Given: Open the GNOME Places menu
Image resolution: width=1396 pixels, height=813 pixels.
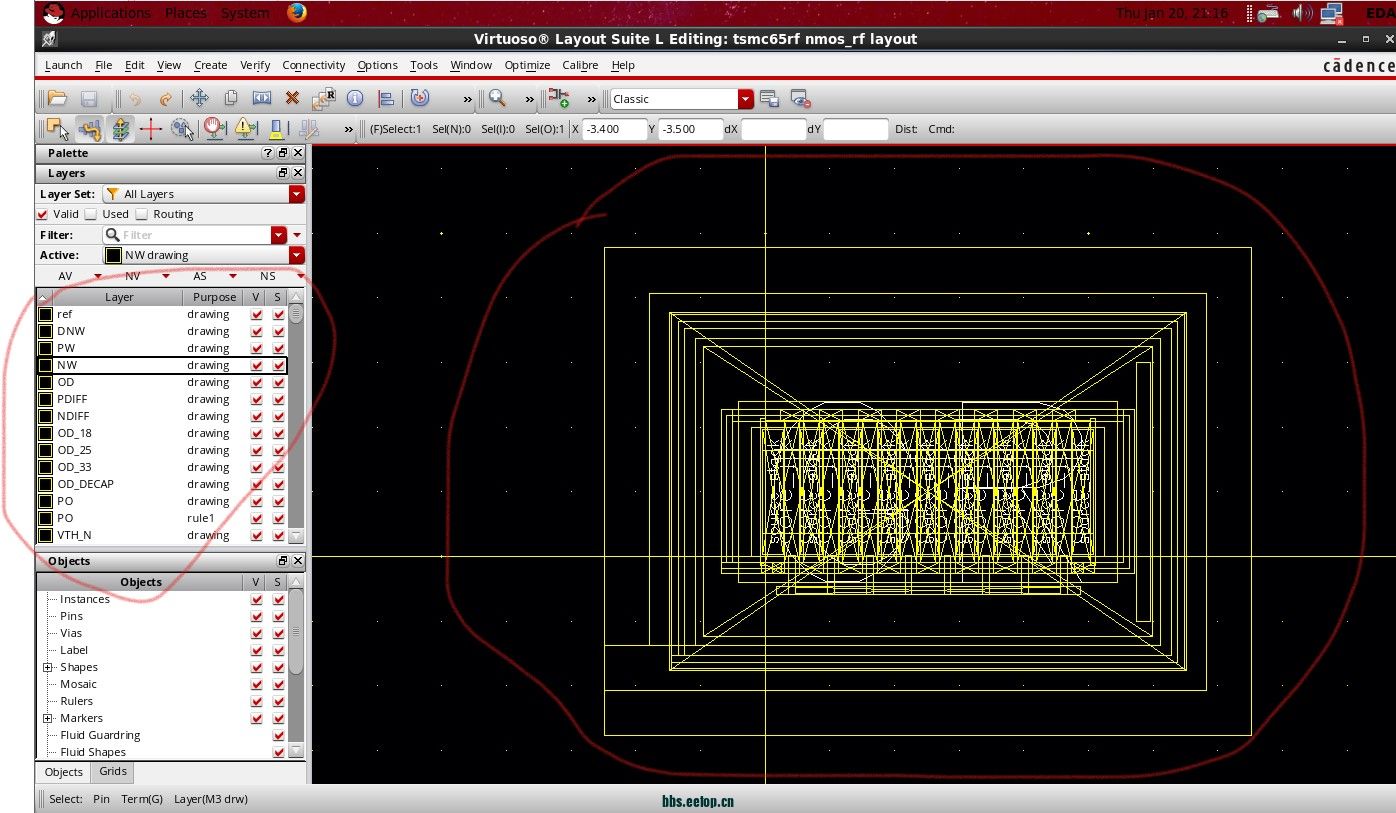Looking at the screenshot, I should pyautogui.click(x=186, y=13).
